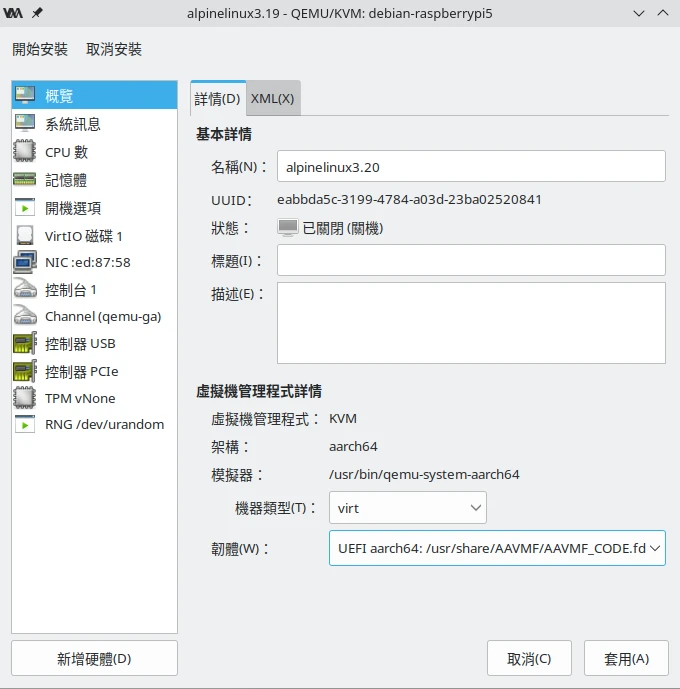Click the 控制台 1 serial port icon
The height and width of the screenshot is (689, 680).
(25, 289)
